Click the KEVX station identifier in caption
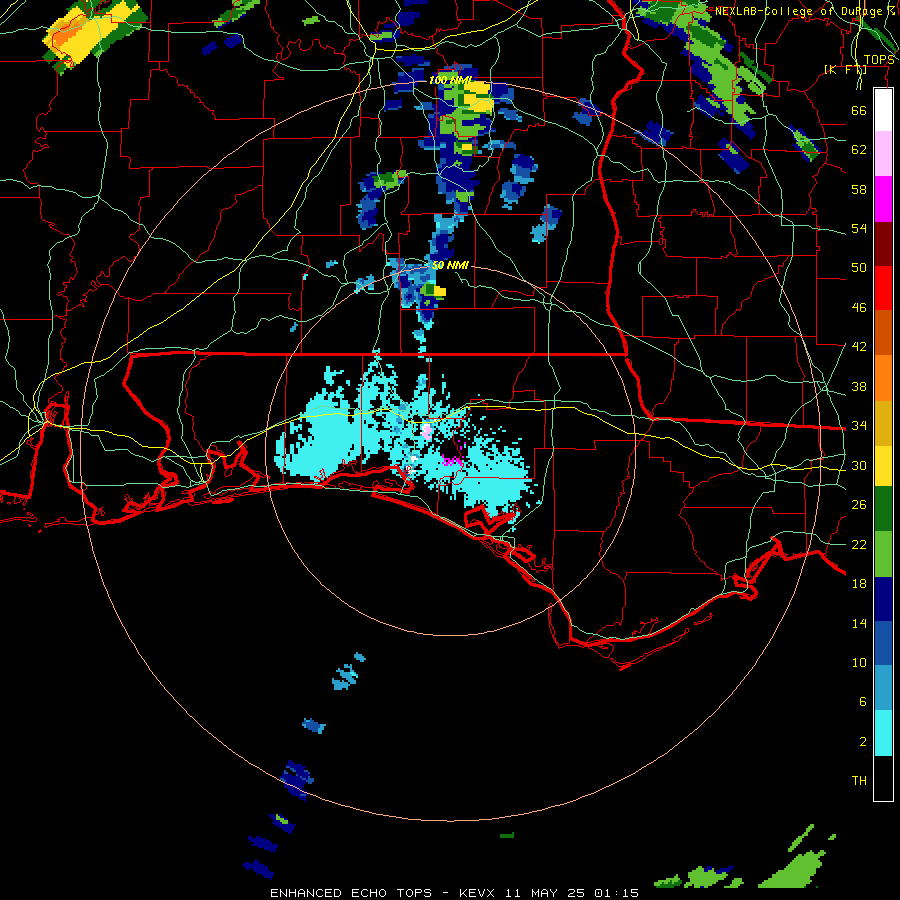Viewport: 900px width, 900px height. 479,893
